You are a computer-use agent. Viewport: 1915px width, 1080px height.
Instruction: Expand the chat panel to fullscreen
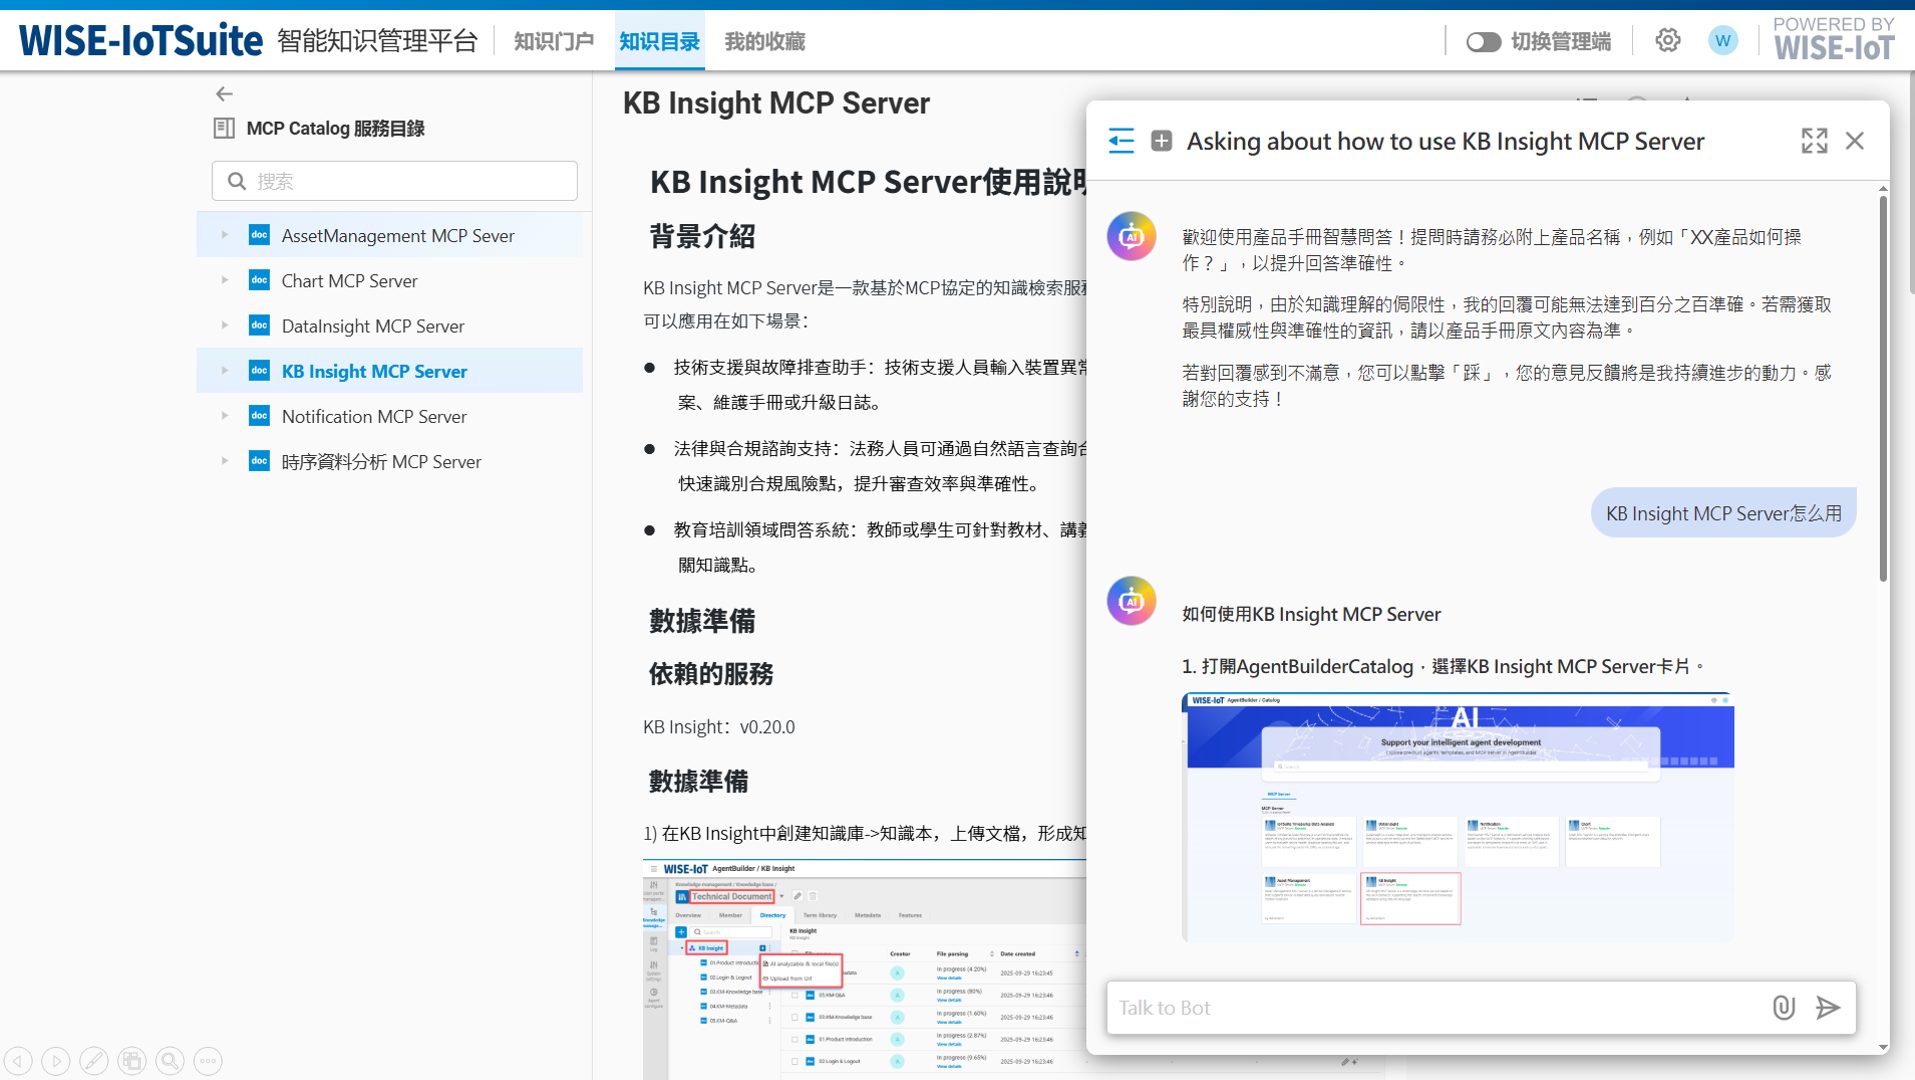[1814, 141]
